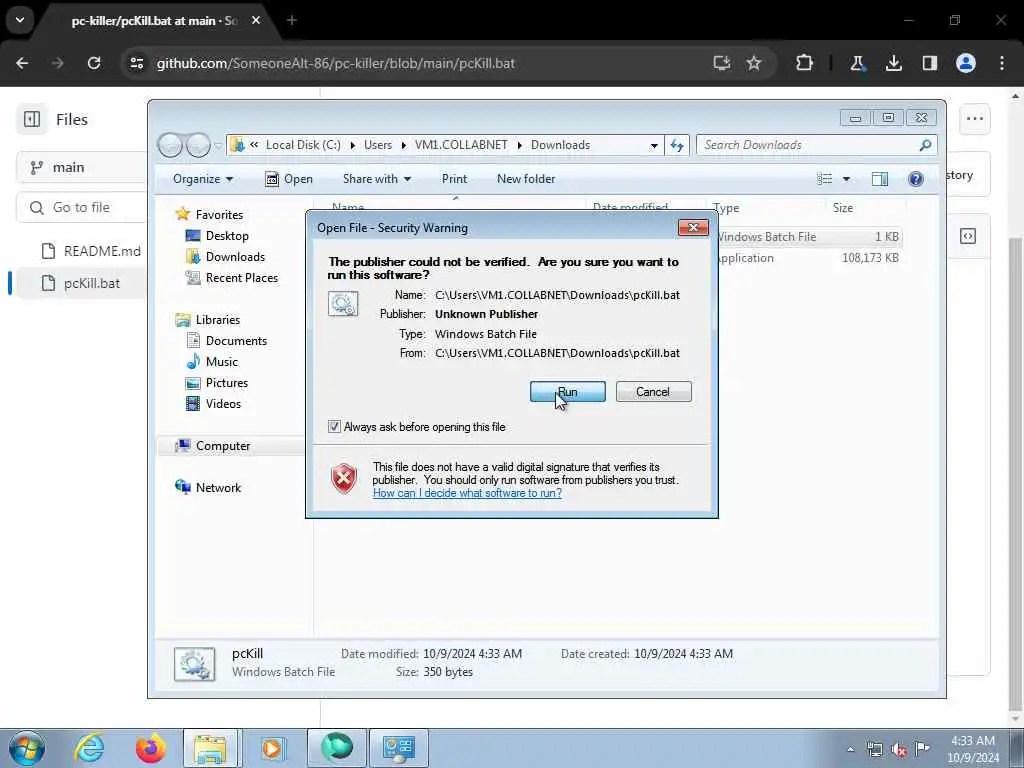The height and width of the screenshot is (768, 1024).
Task: Reload the GitHub page in Chrome
Action: (x=94, y=63)
